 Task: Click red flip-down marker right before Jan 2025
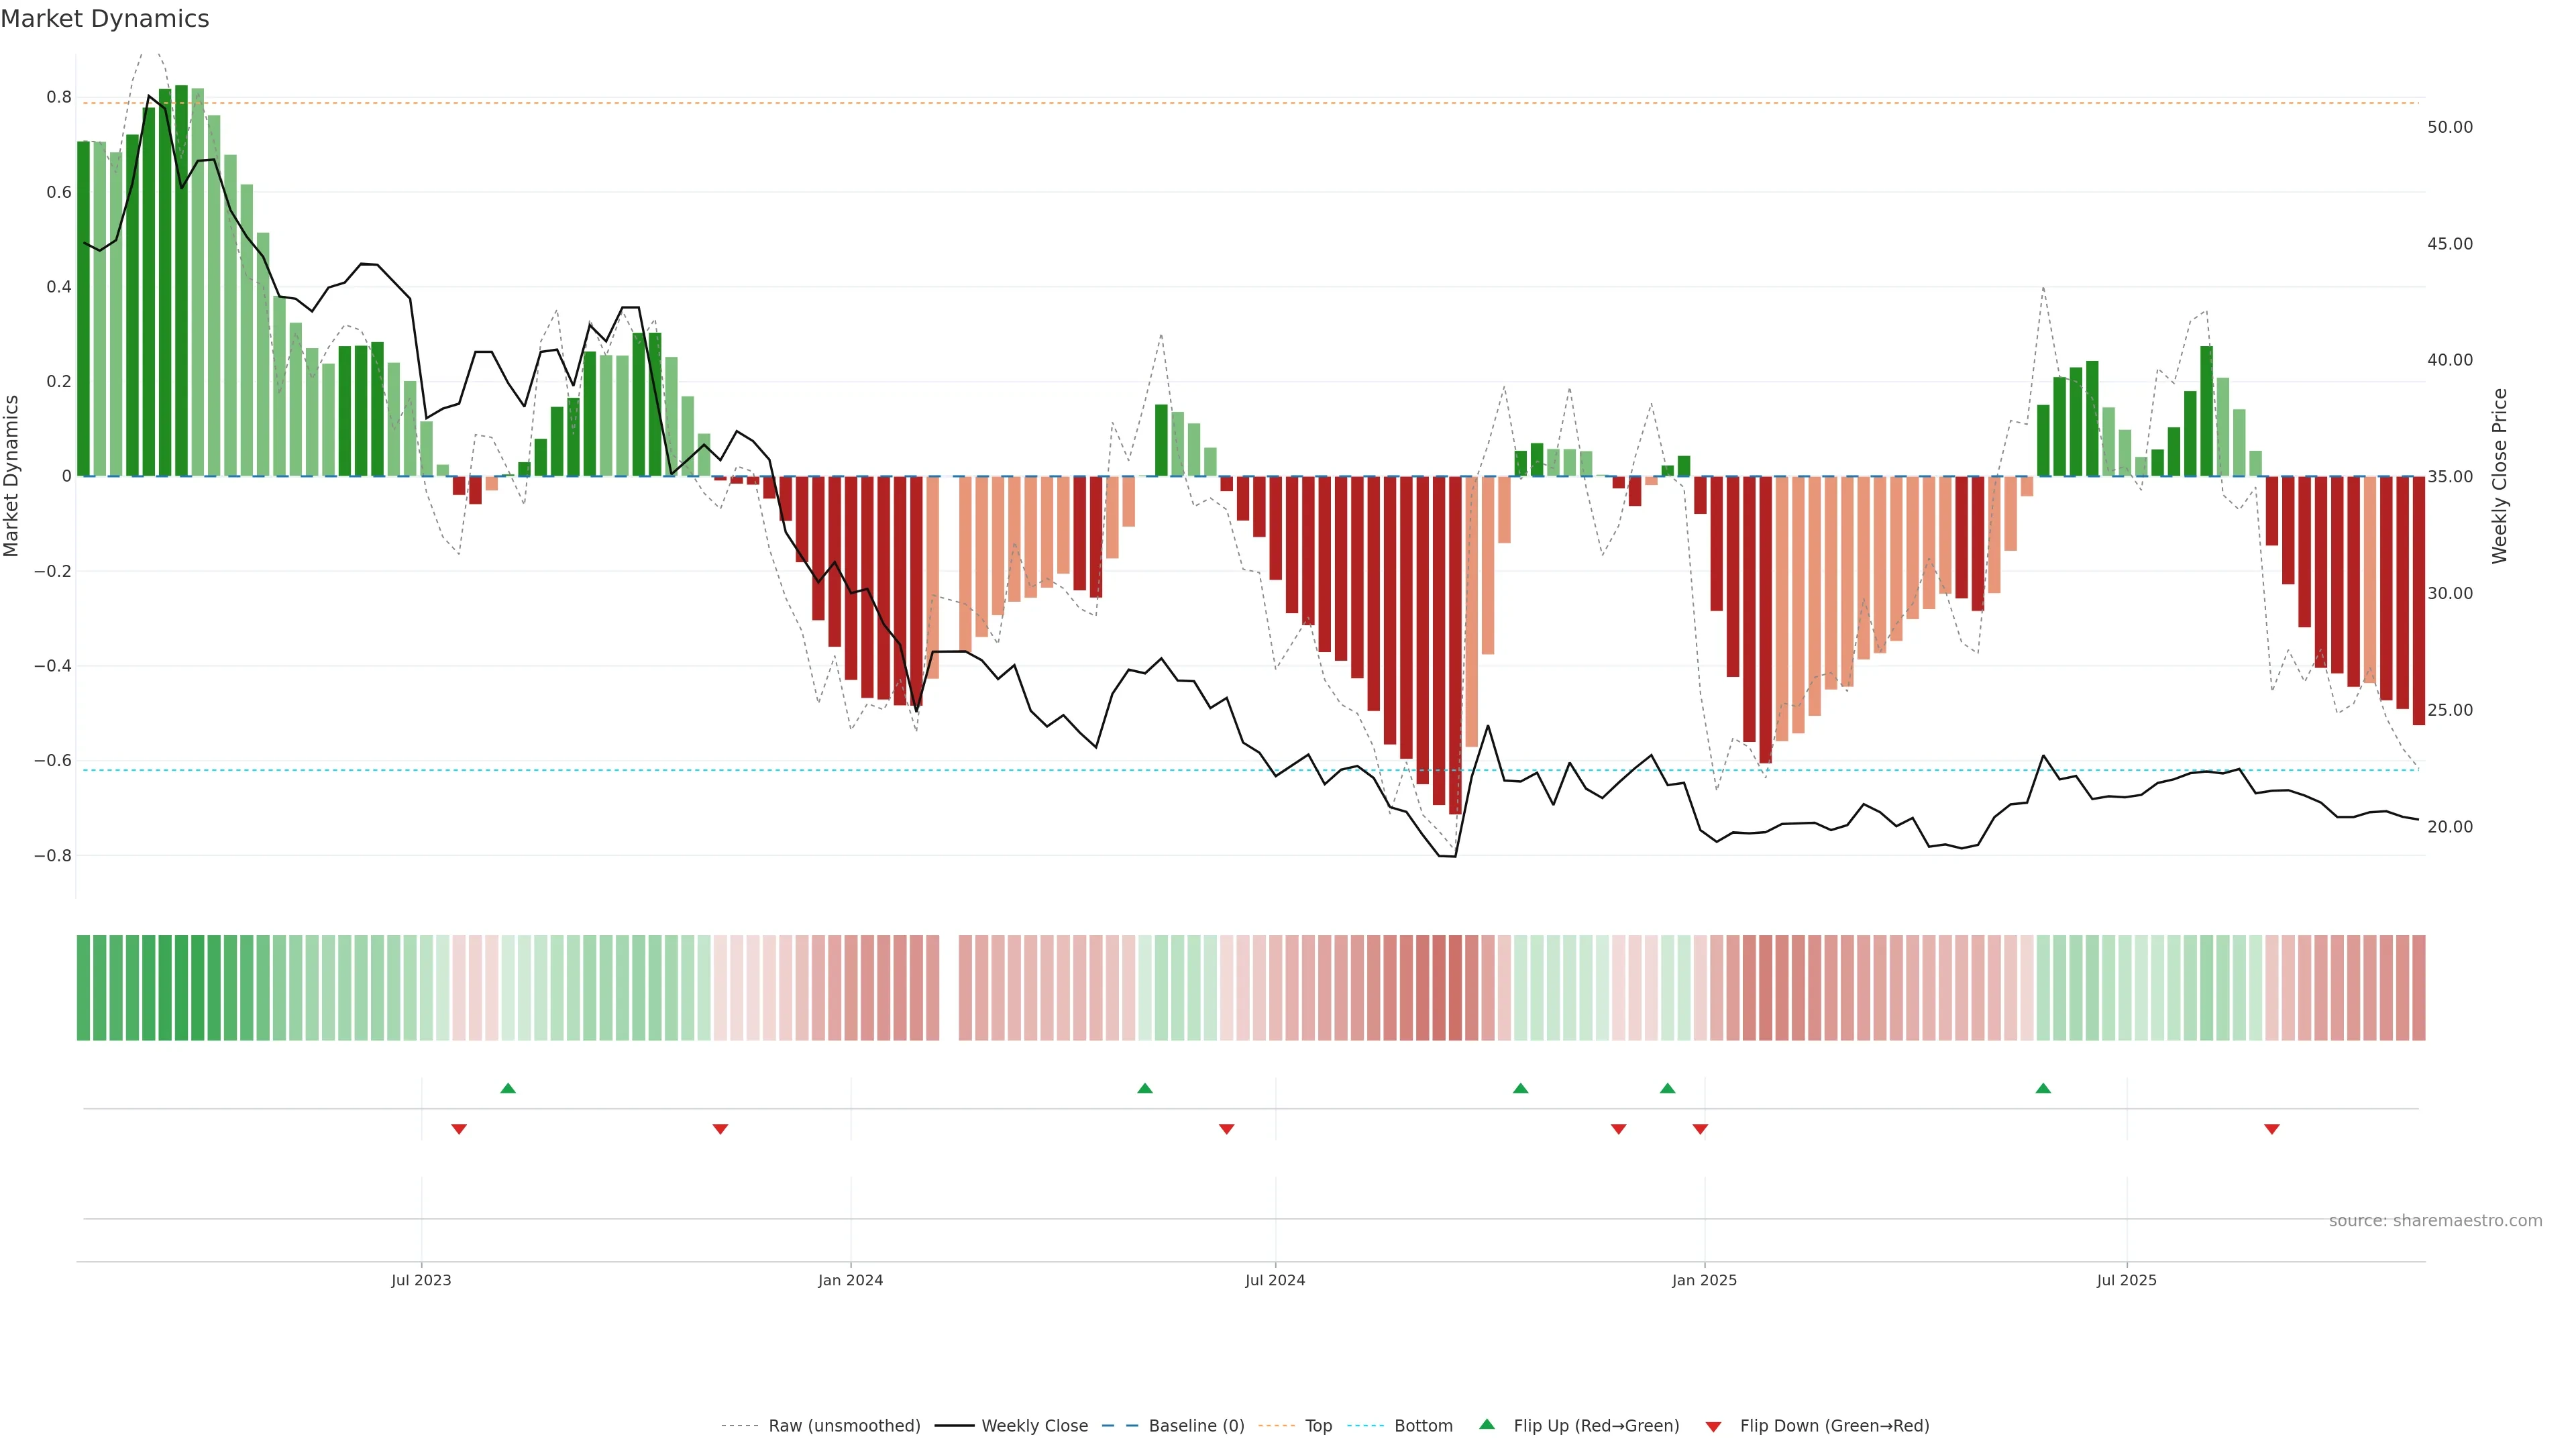pos(1700,1129)
